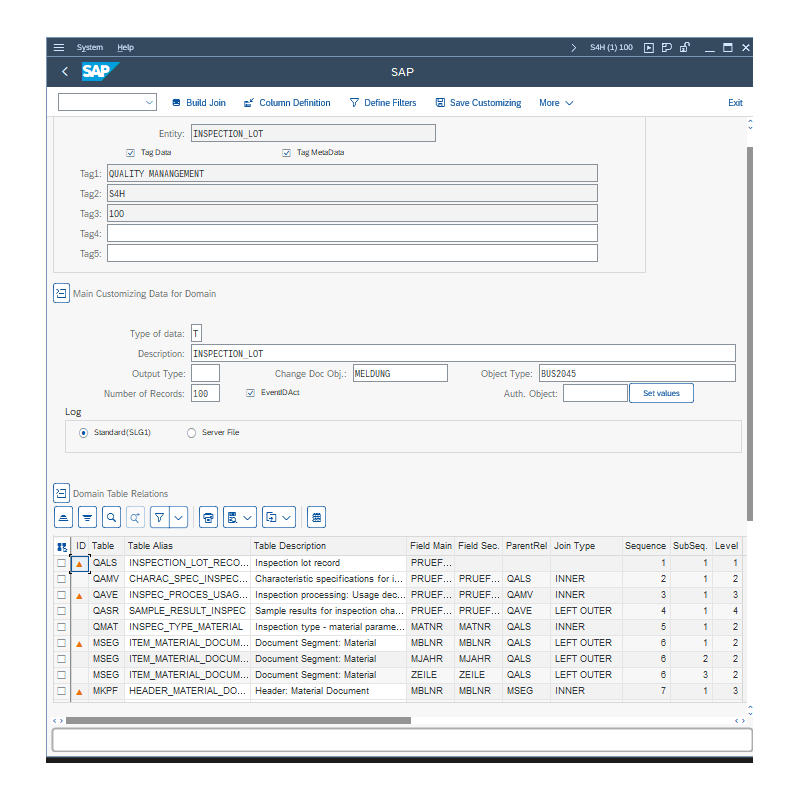The width and height of the screenshot is (800, 800).
Task: Click the sort ascending icon in table toolbar
Action: point(63,517)
